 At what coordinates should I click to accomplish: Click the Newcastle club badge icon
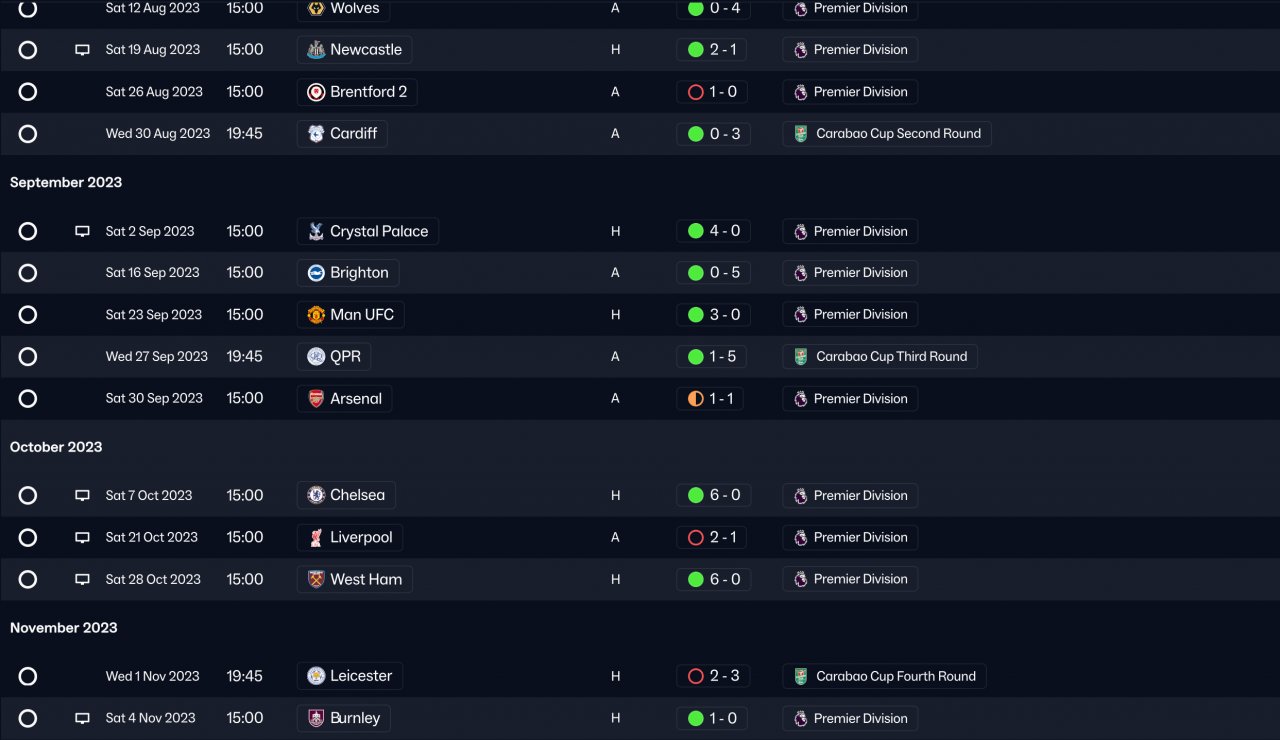[315, 50]
